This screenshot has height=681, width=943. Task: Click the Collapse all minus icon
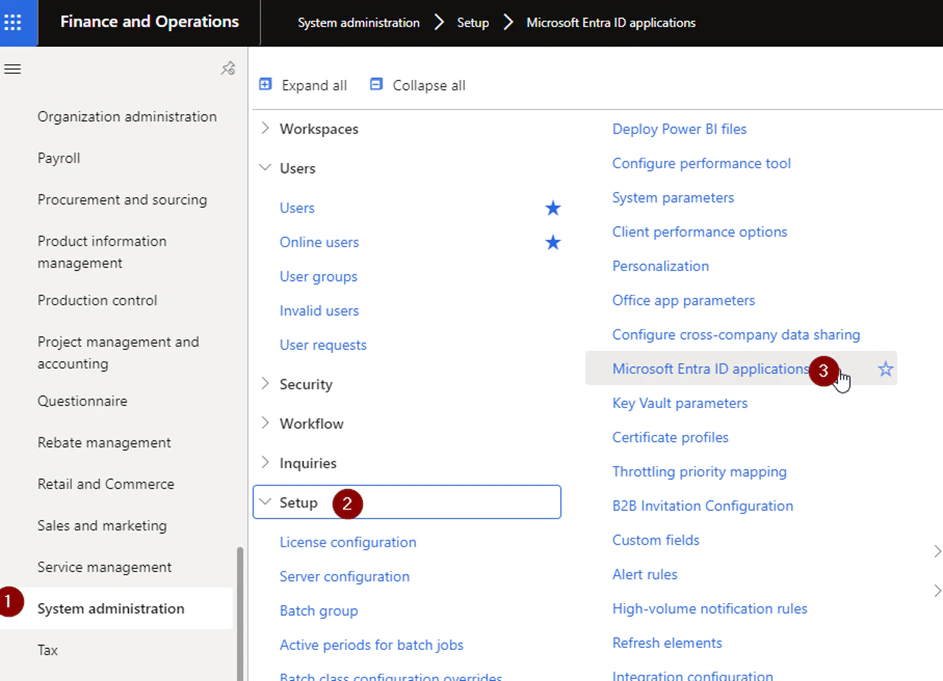[376, 84]
